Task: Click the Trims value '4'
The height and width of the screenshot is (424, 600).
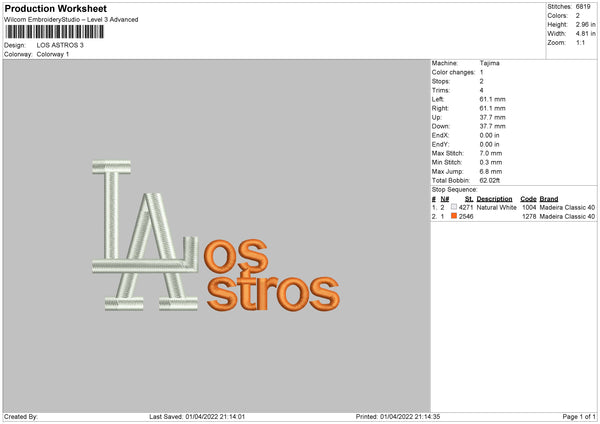Action: (x=481, y=90)
